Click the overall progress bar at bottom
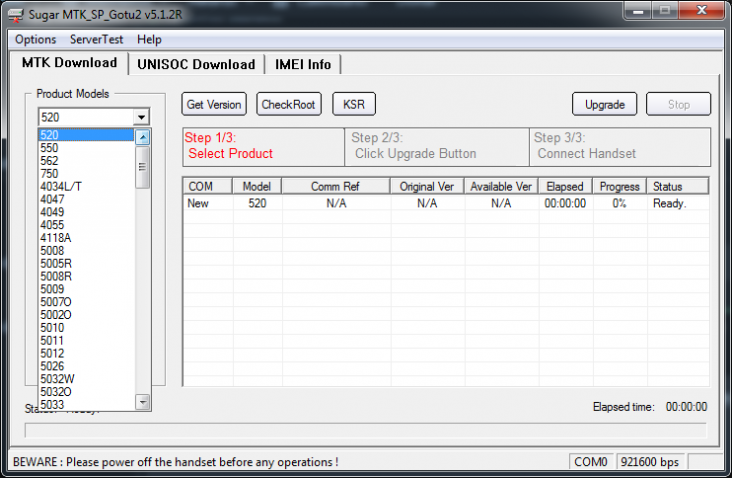The image size is (732, 478). (366, 430)
